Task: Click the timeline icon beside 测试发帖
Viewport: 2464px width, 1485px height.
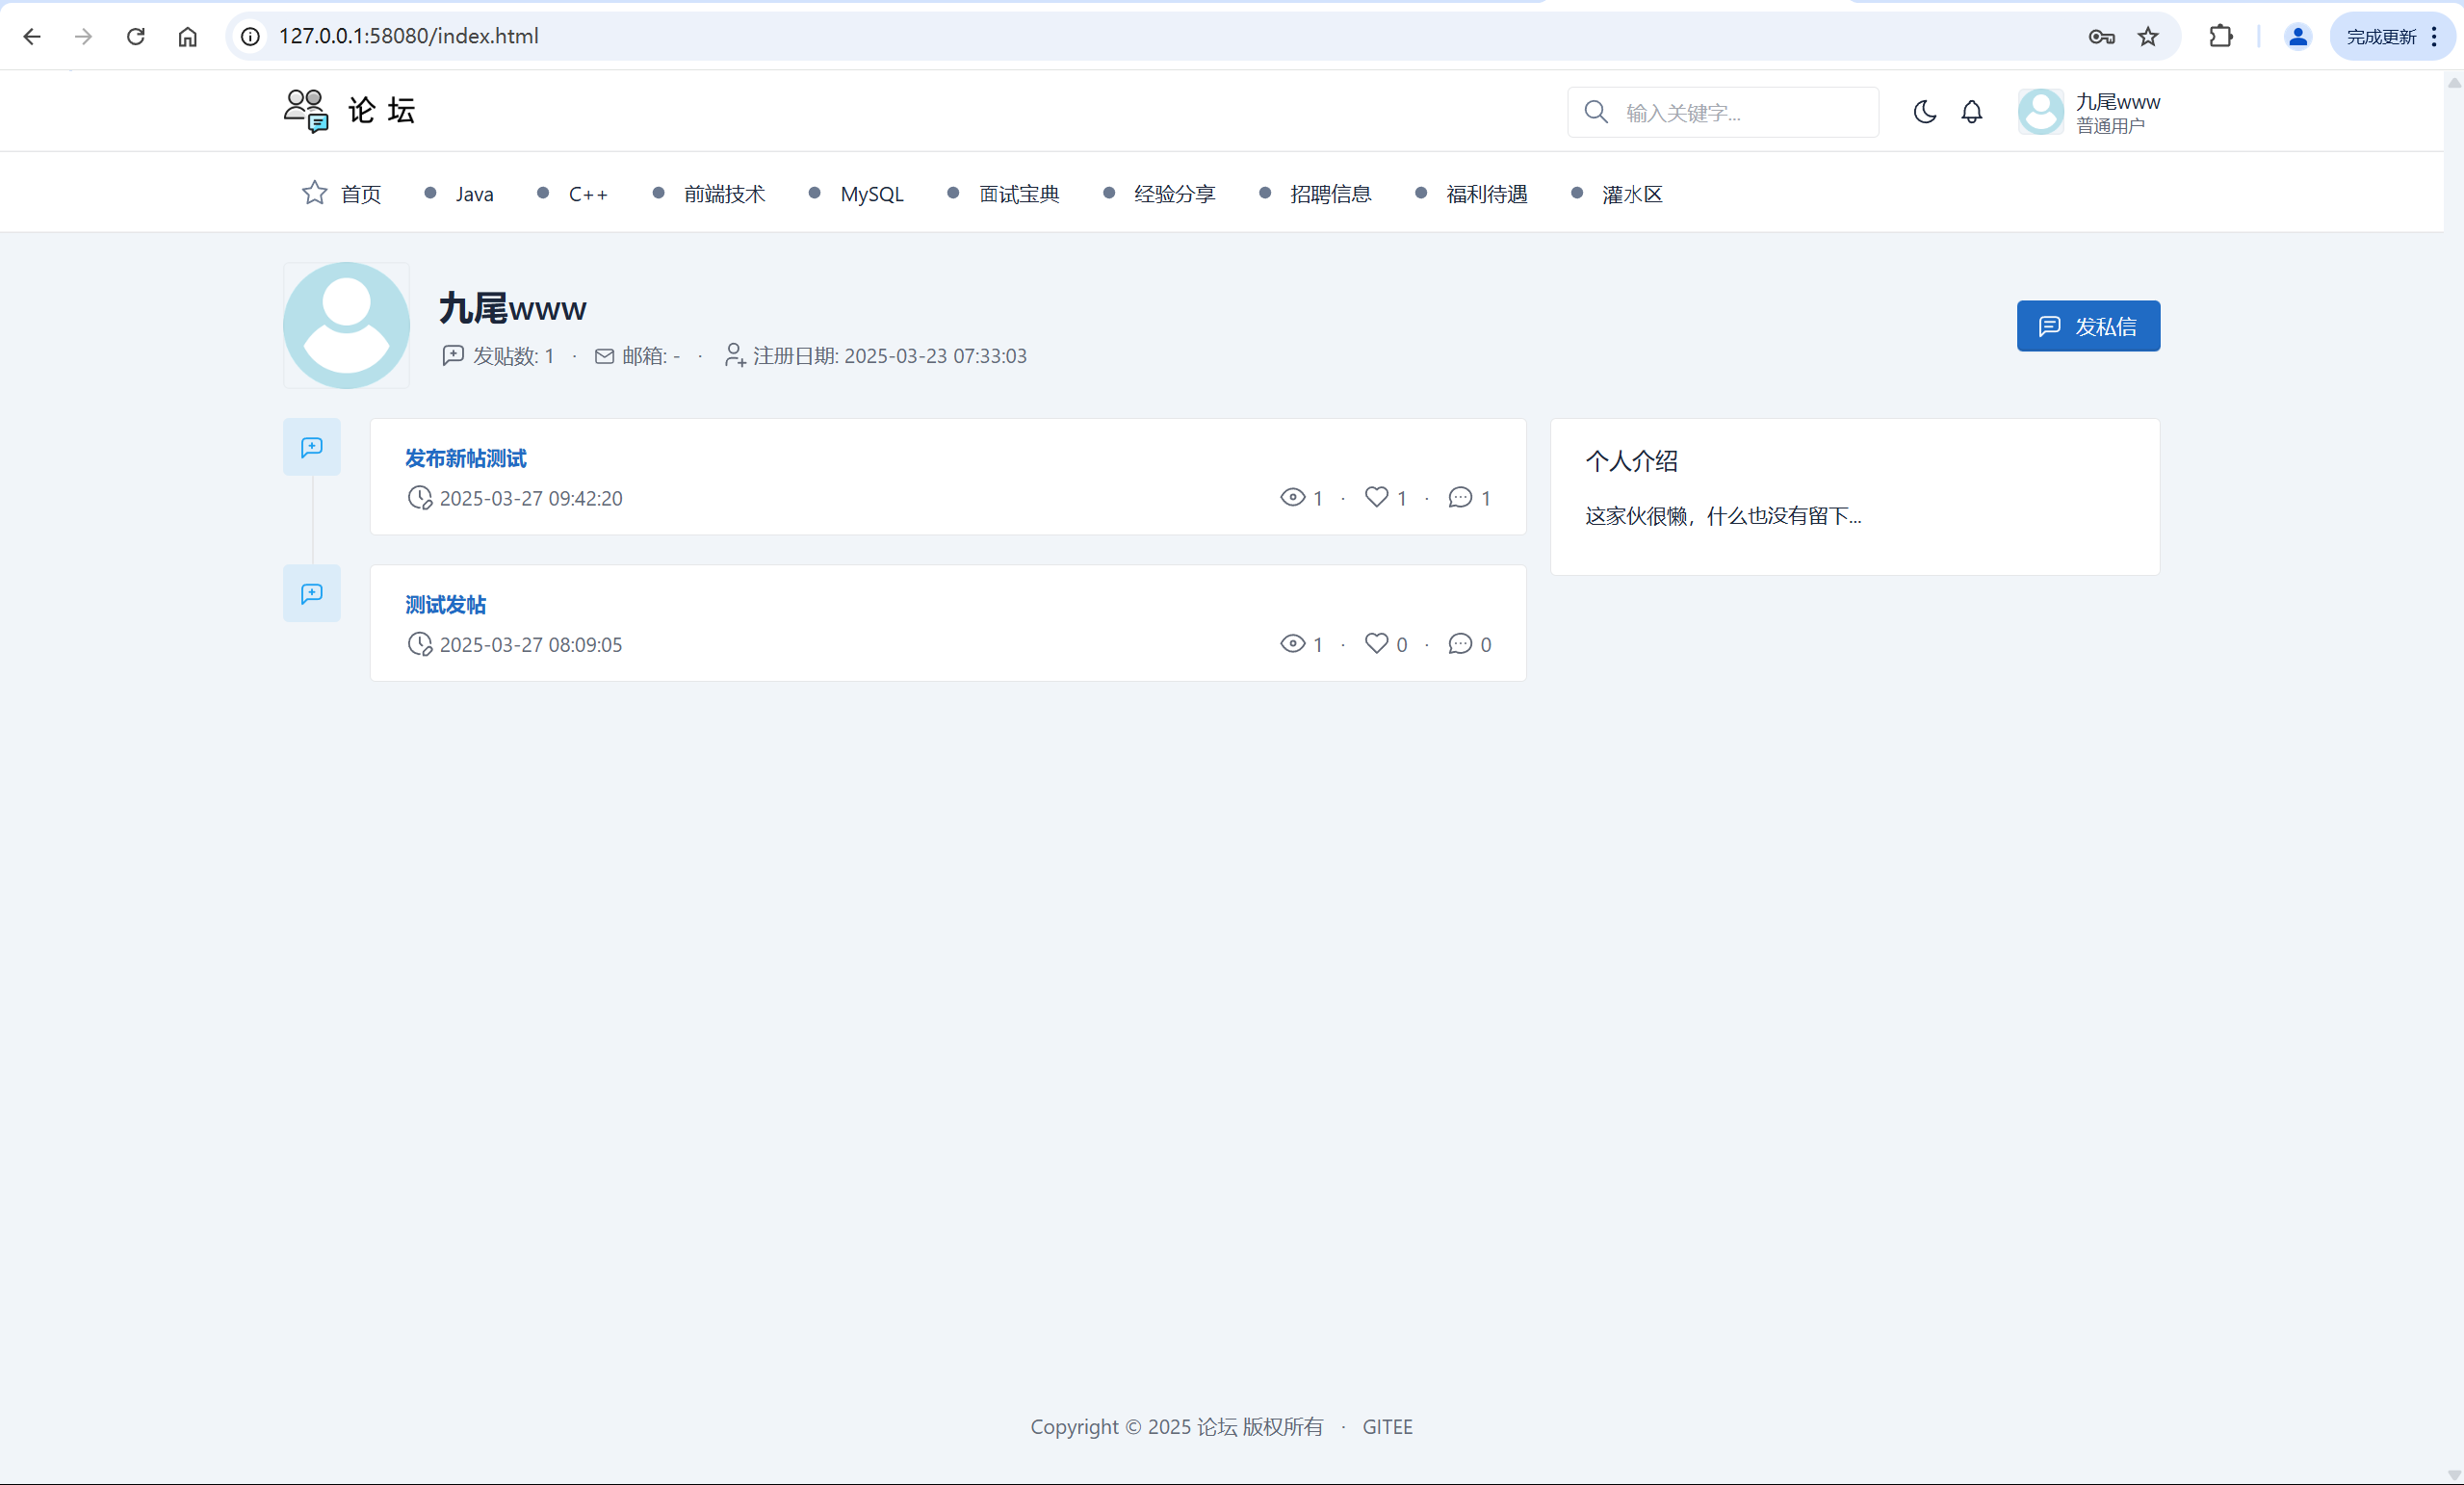Action: 312,594
